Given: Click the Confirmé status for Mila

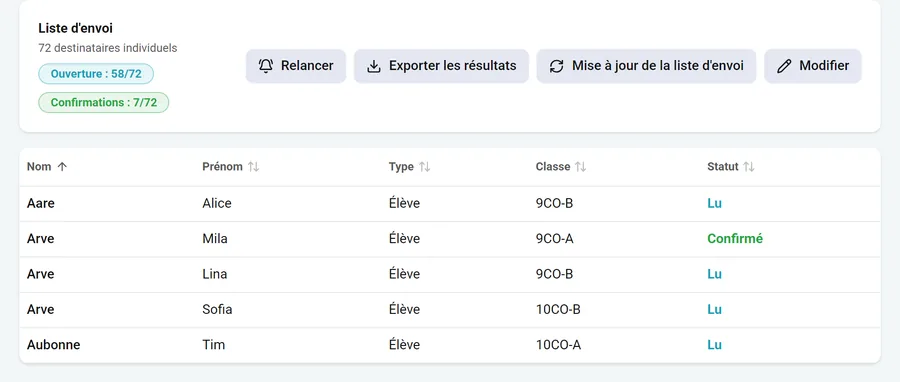Looking at the screenshot, I should [735, 239].
